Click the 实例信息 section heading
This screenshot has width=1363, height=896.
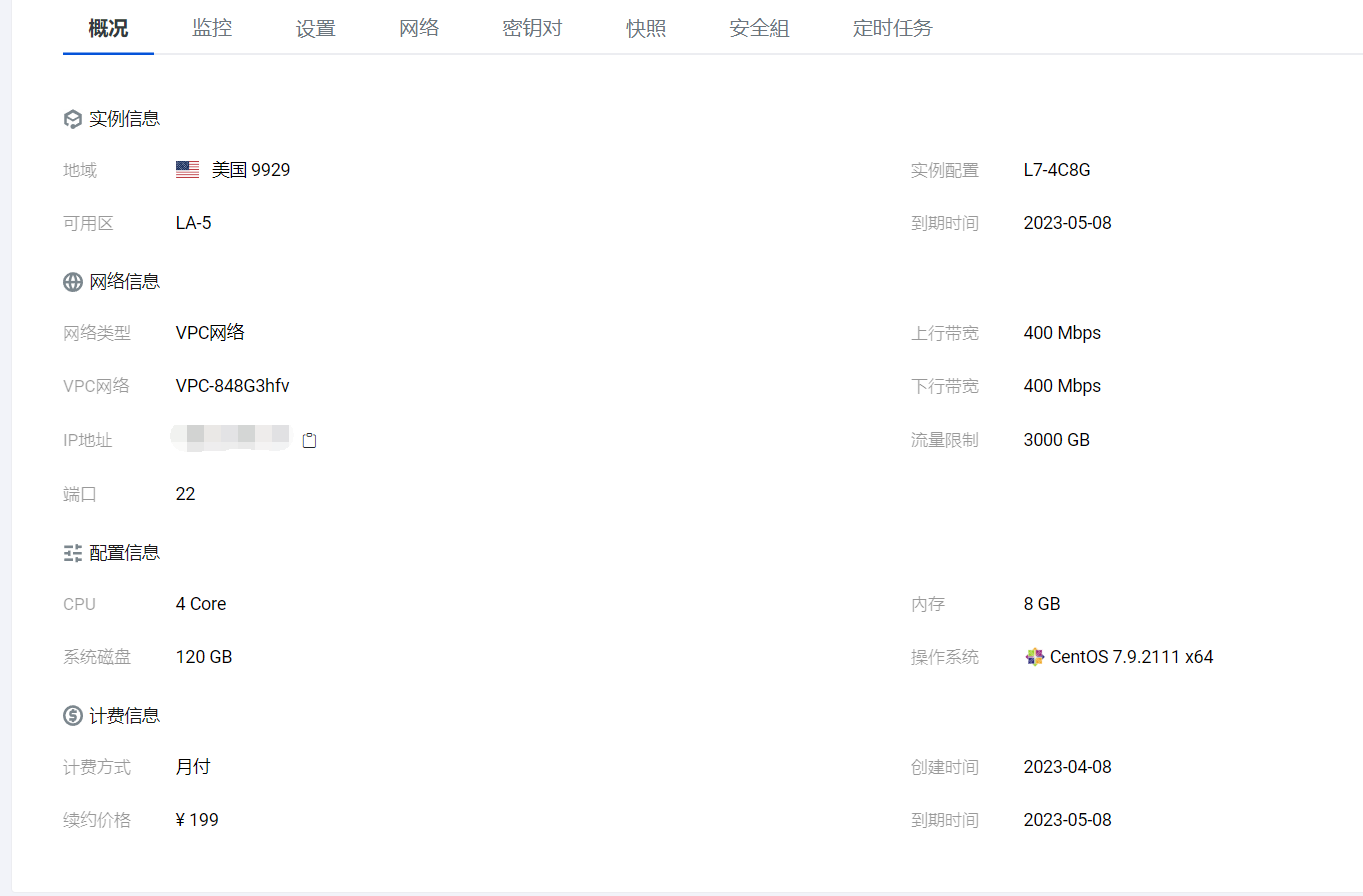click(124, 119)
